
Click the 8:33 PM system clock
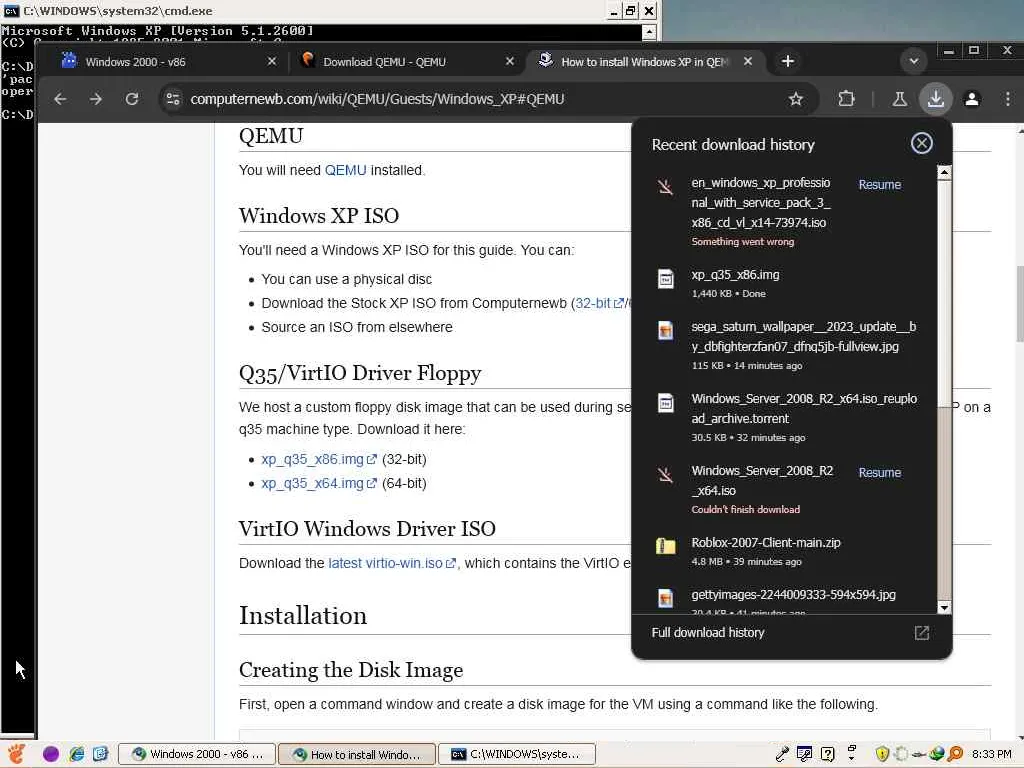991,754
